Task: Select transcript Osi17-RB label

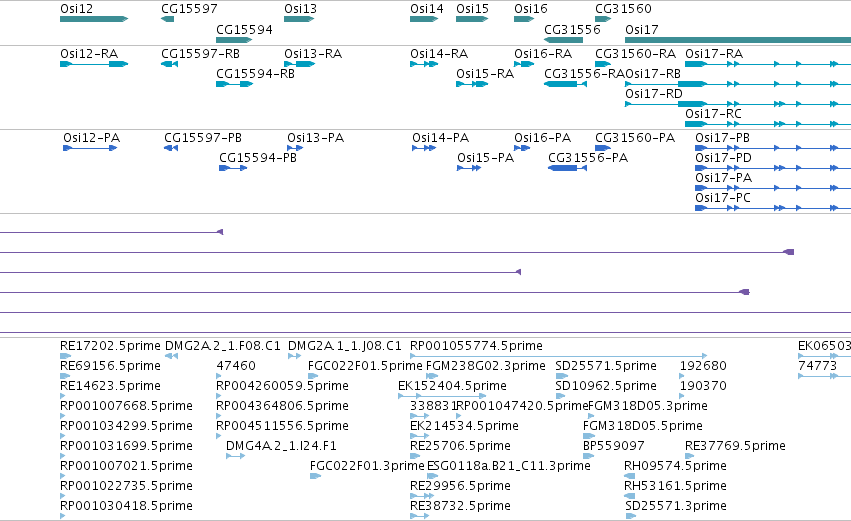Action: pos(653,74)
